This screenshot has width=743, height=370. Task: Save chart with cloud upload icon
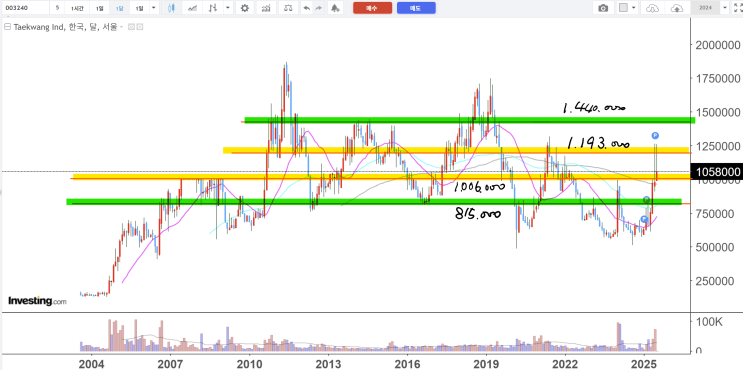(x=678, y=8)
